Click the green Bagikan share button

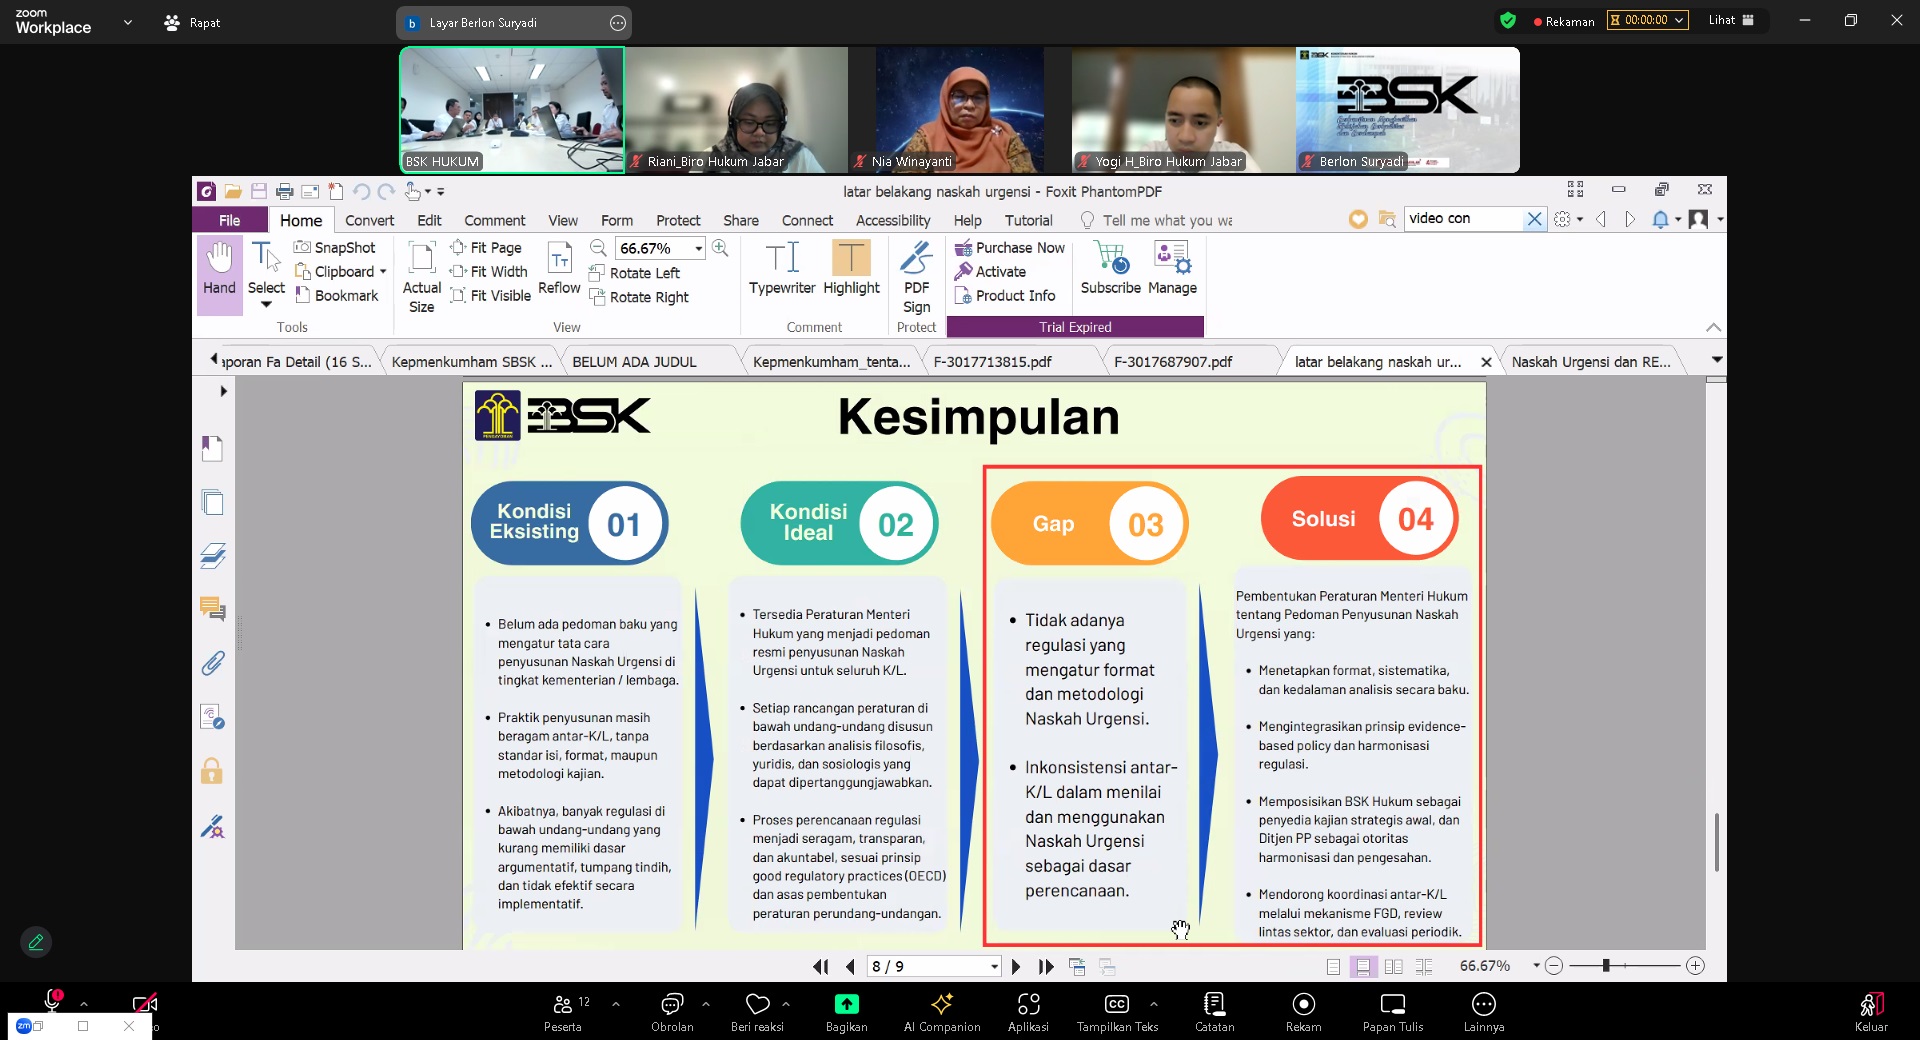click(846, 1011)
